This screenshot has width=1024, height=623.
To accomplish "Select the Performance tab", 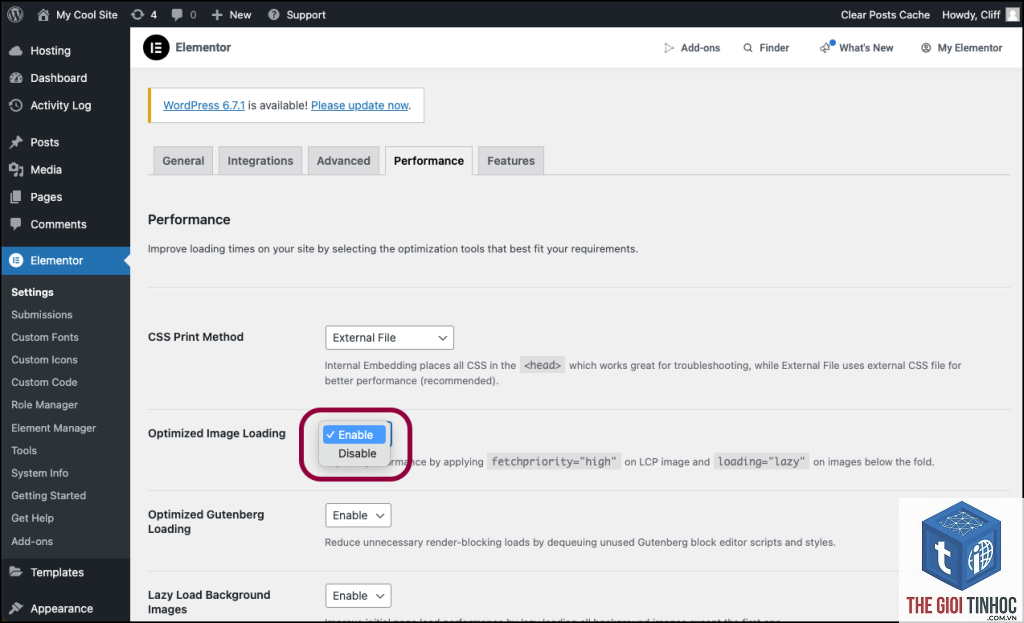I will [428, 161].
